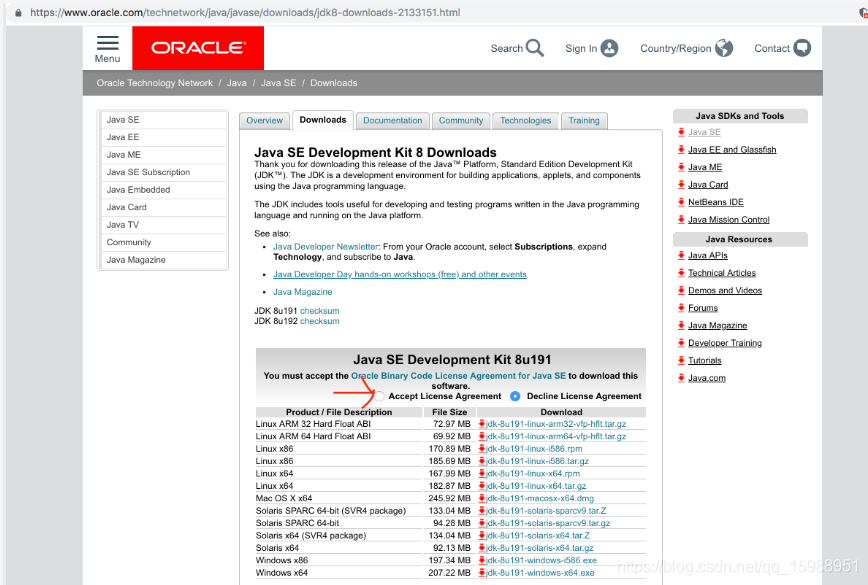Click download arrow icon beside Developer Training
The width and height of the screenshot is (868, 585).
click(681, 343)
